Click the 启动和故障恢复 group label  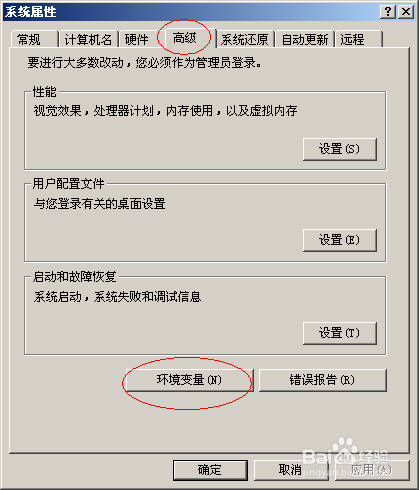coord(75,277)
